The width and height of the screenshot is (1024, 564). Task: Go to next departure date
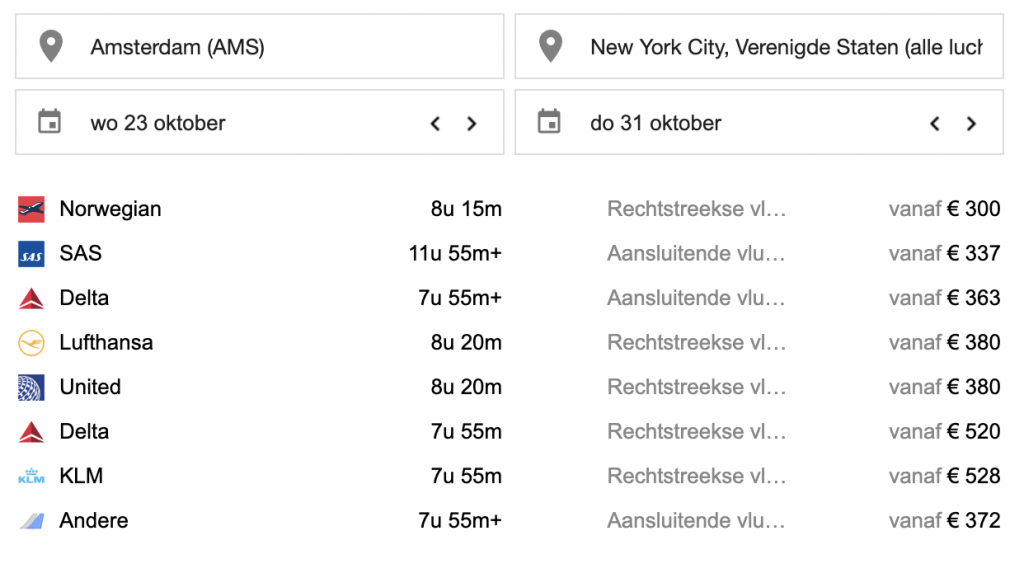472,124
